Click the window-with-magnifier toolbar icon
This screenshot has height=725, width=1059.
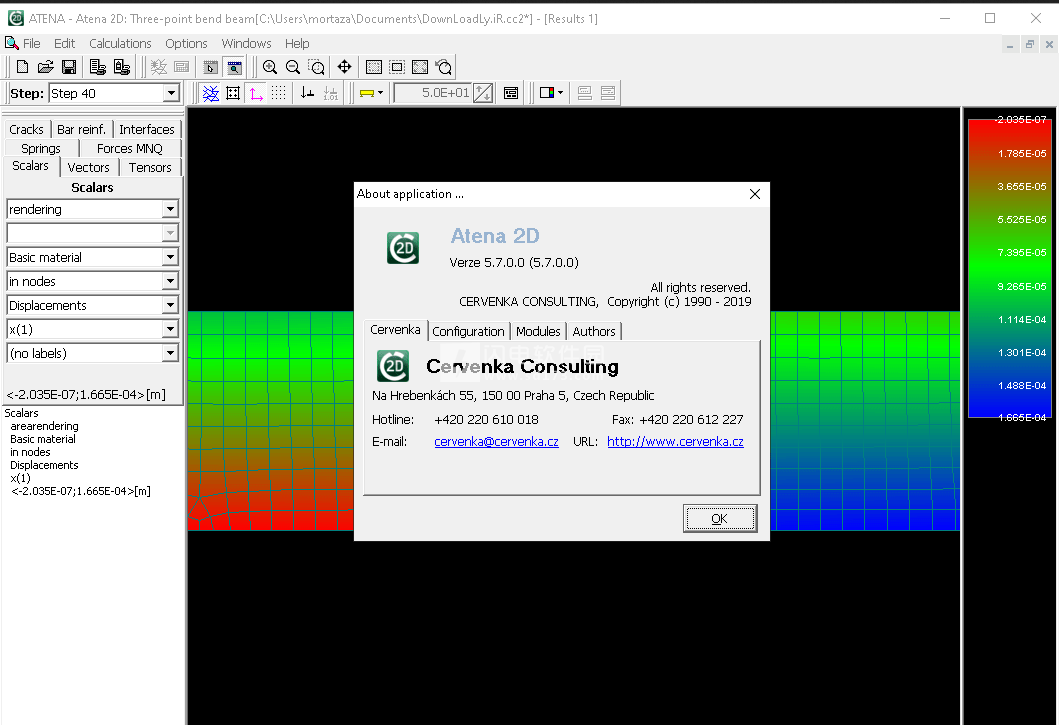(x=234, y=67)
